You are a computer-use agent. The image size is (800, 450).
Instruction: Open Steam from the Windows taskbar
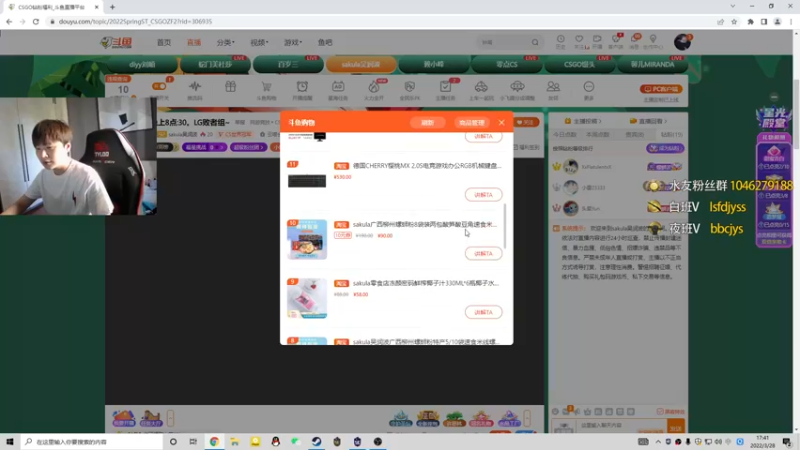coord(316,442)
